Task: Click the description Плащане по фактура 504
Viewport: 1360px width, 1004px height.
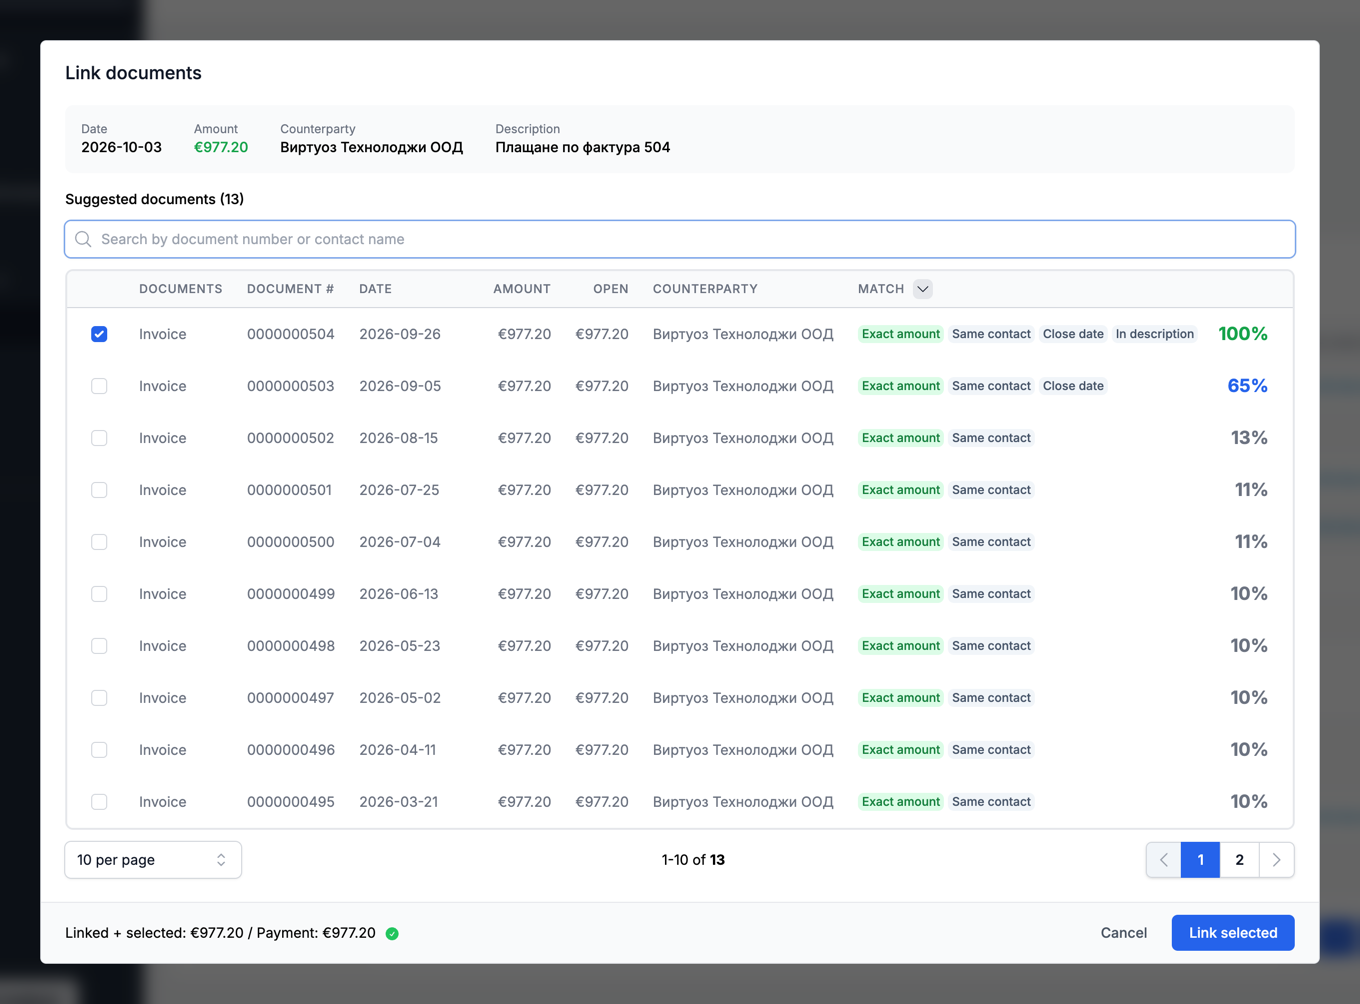Action: (582, 147)
